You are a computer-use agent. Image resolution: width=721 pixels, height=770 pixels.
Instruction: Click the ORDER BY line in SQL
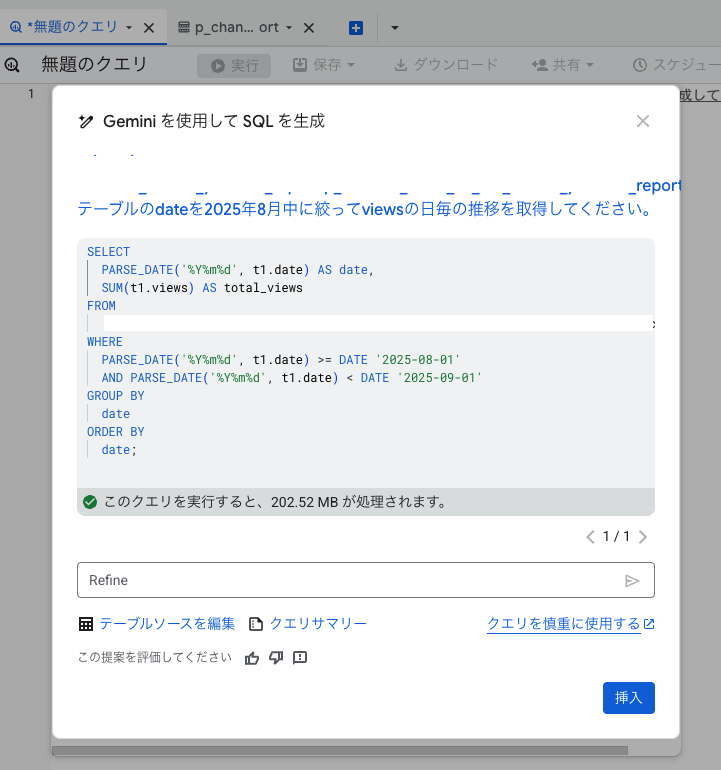[x=115, y=432]
